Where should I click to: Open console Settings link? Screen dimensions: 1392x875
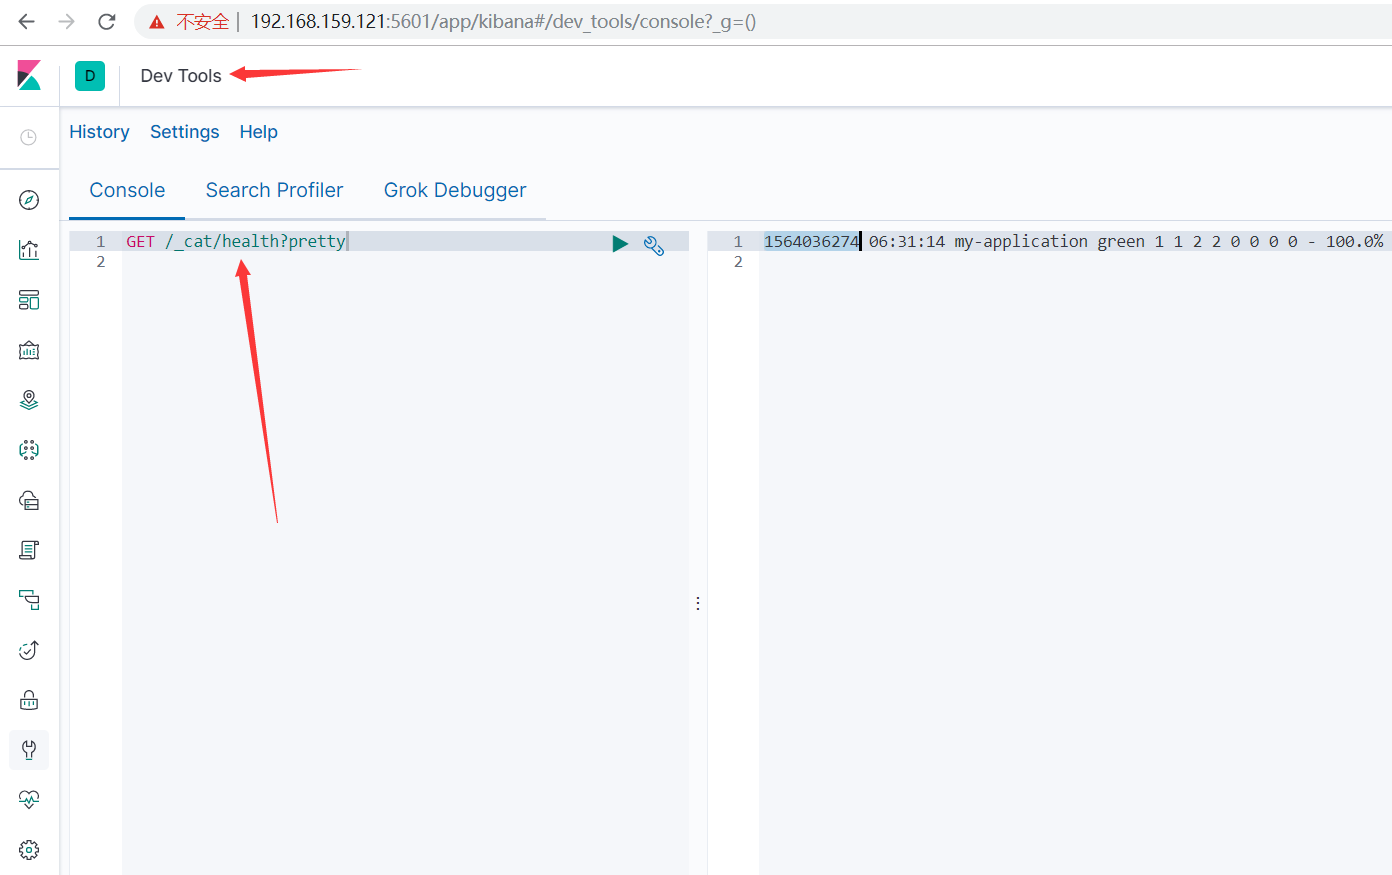click(184, 132)
